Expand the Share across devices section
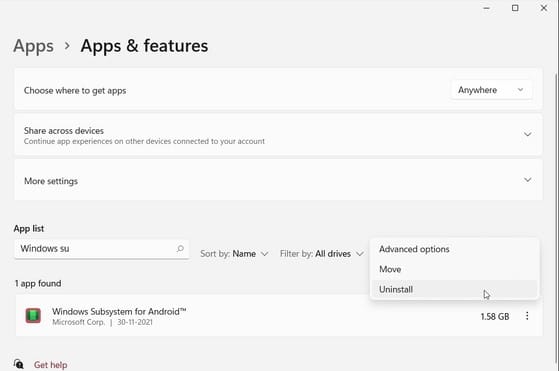 [x=527, y=134]
